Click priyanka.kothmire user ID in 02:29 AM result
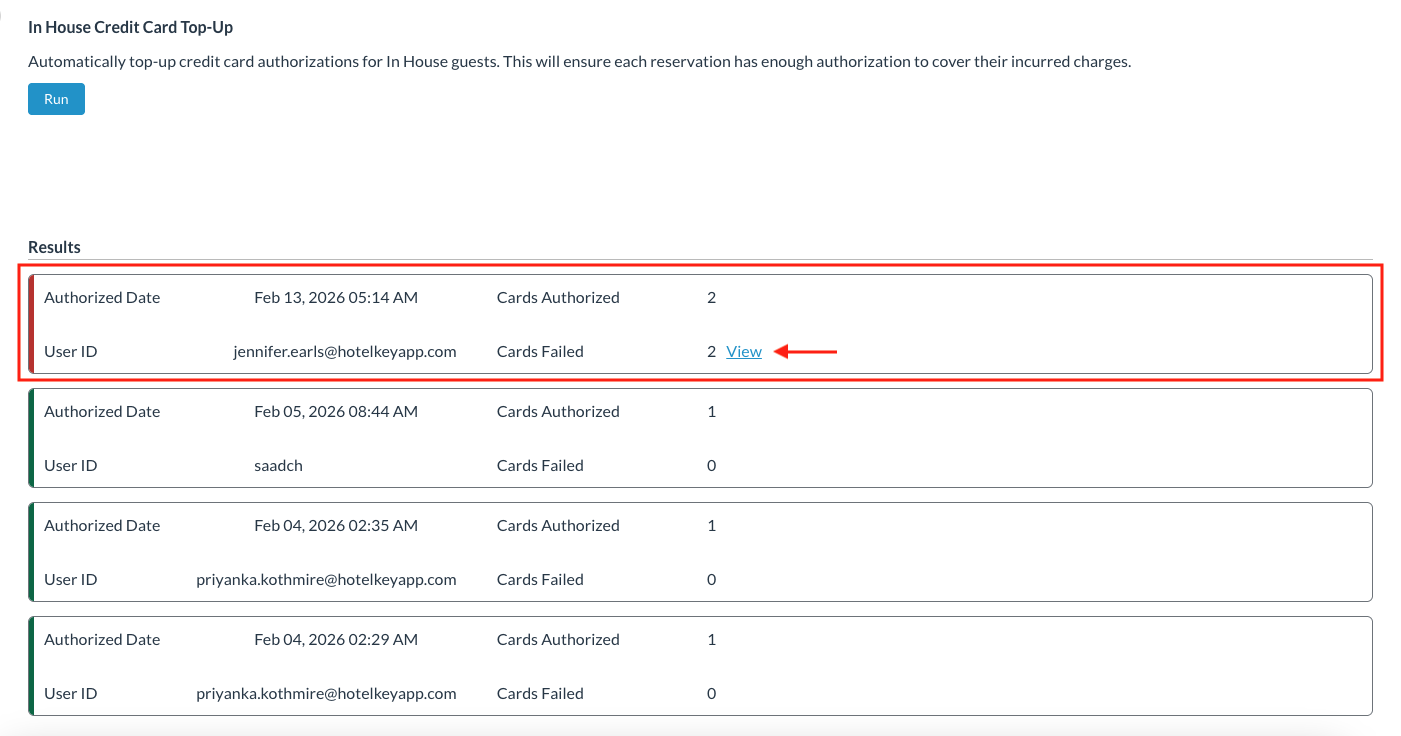The height and width of the screenshot is (736, 1401). point(326,694)
